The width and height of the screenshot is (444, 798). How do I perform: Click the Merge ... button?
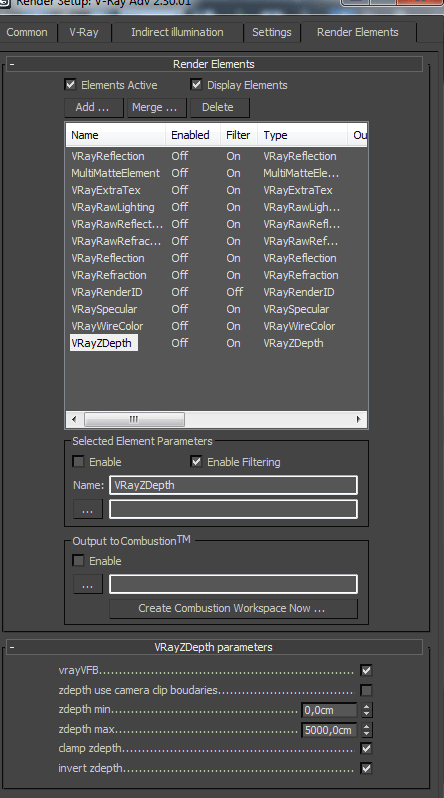(155, 107)
